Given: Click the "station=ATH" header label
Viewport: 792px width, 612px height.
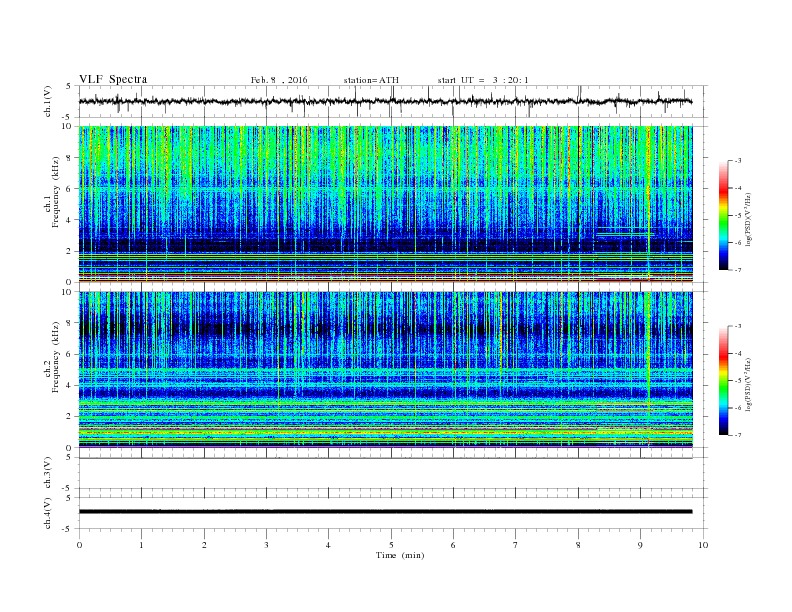Looking at the screenshot, I should coord(371,80).
